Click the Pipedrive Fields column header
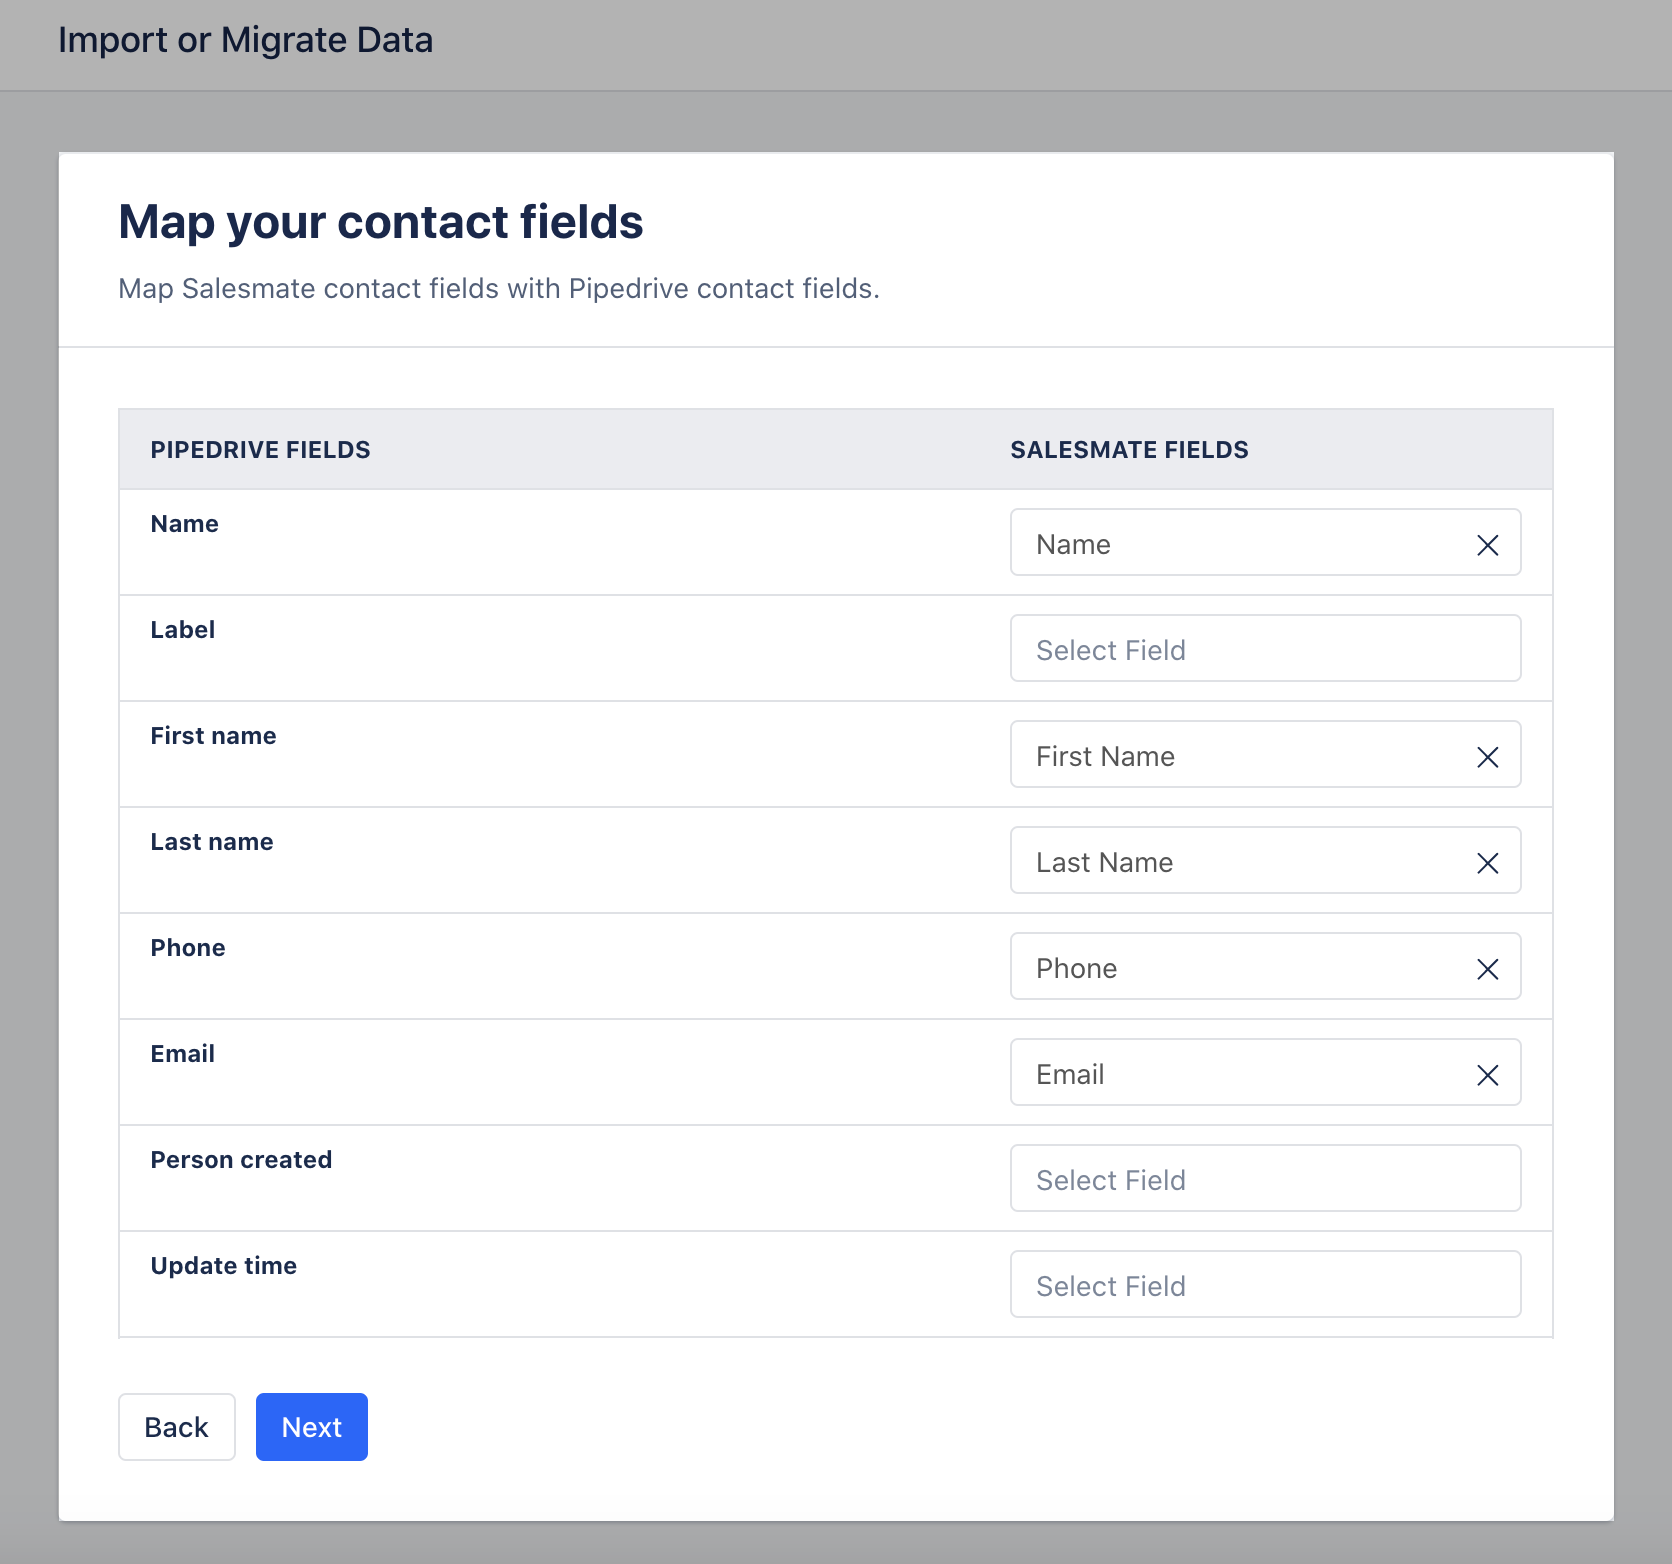1672x1564 pixels. point(260,450)
